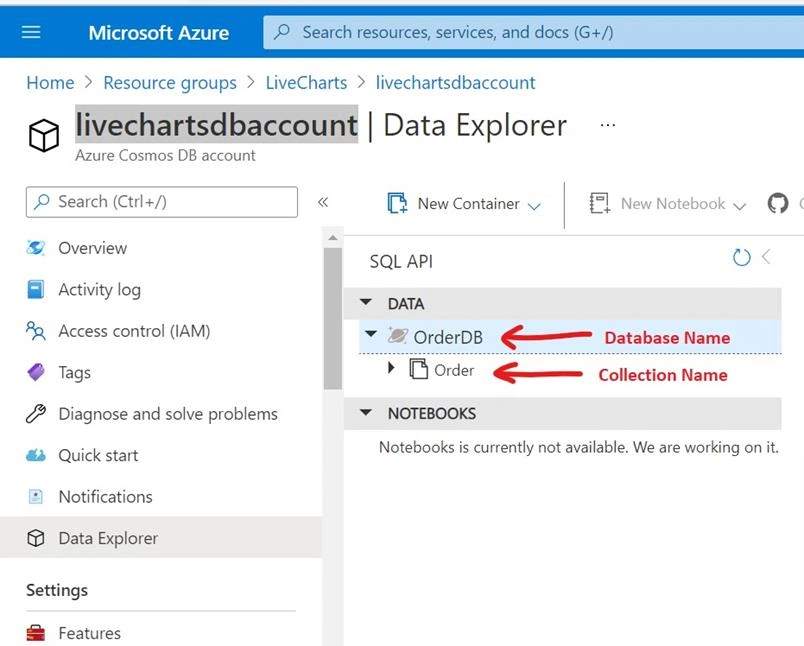Viewport: 804px width, 646px height.
Task: Open livechartsdbaccount breadcrumb link
Action: click(x=455, y=83)
